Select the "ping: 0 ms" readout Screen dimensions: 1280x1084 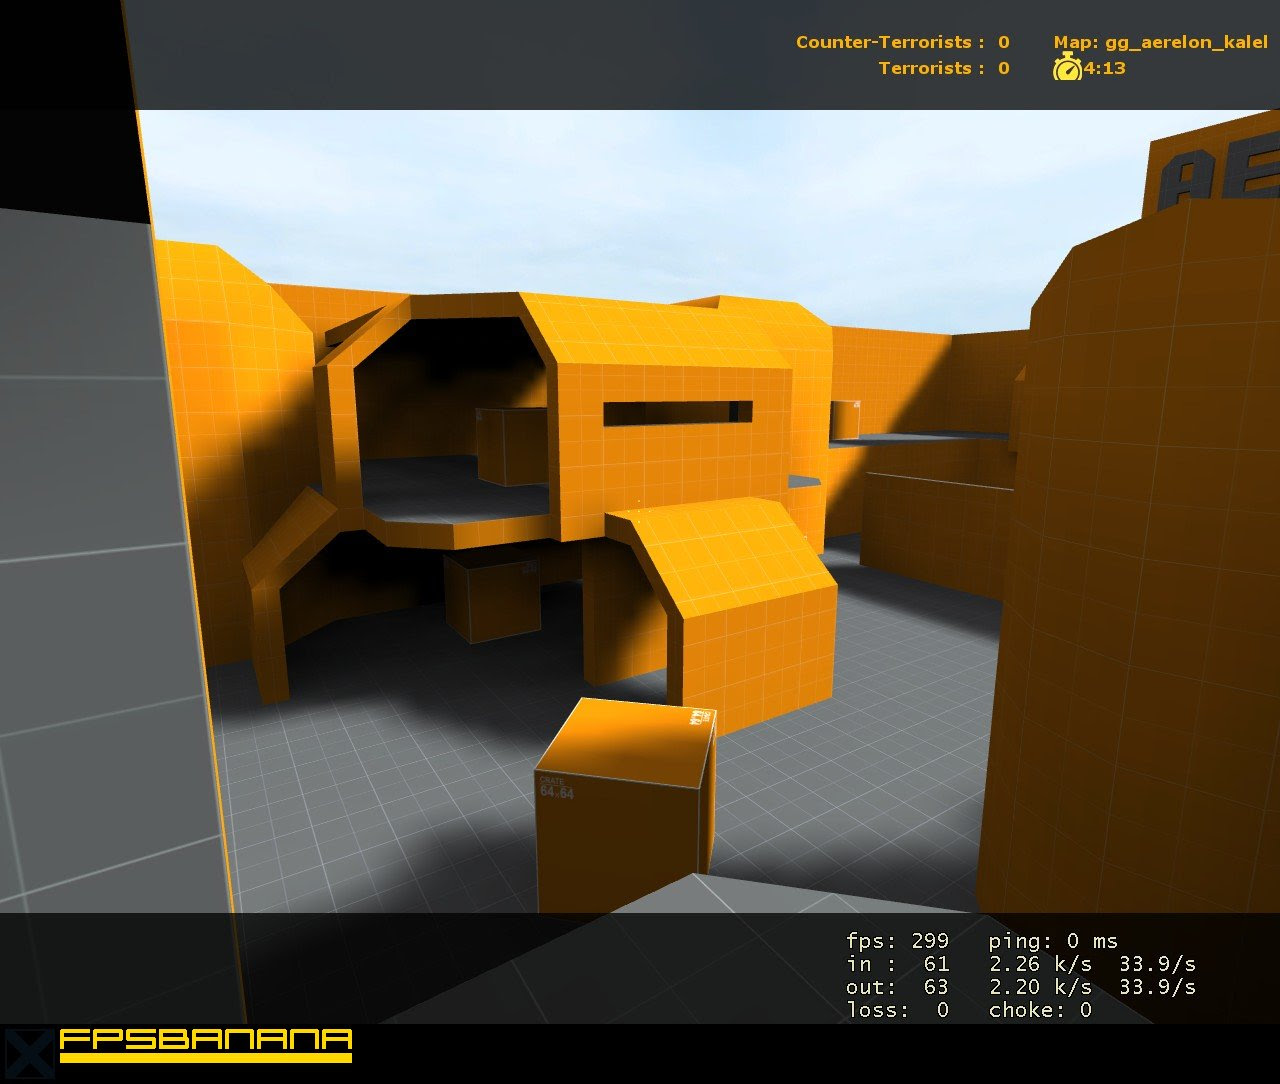pos(1053,941)
